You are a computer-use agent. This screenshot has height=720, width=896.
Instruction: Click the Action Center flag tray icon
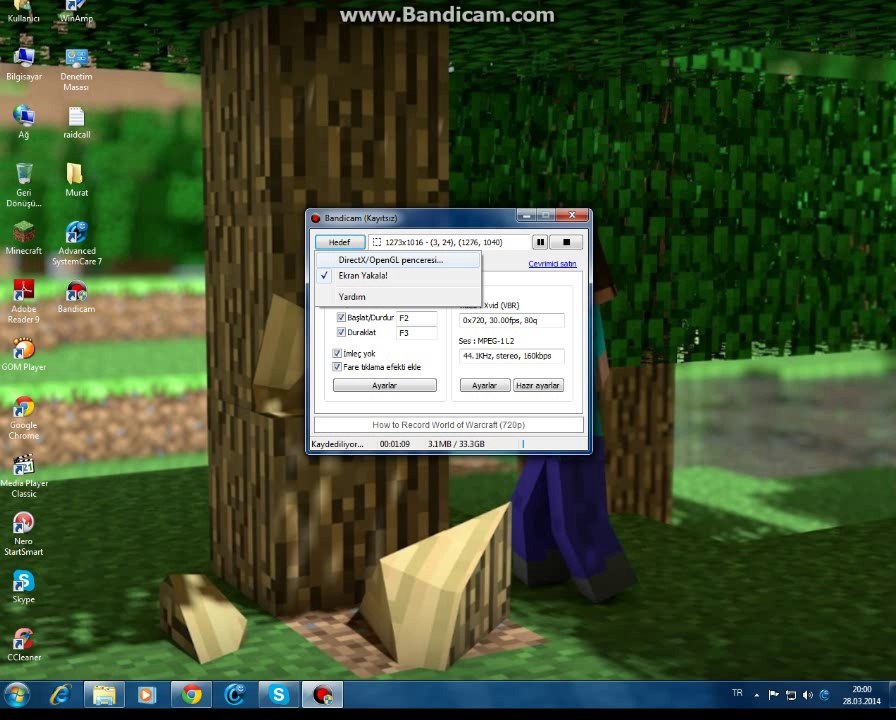(773, 695)
